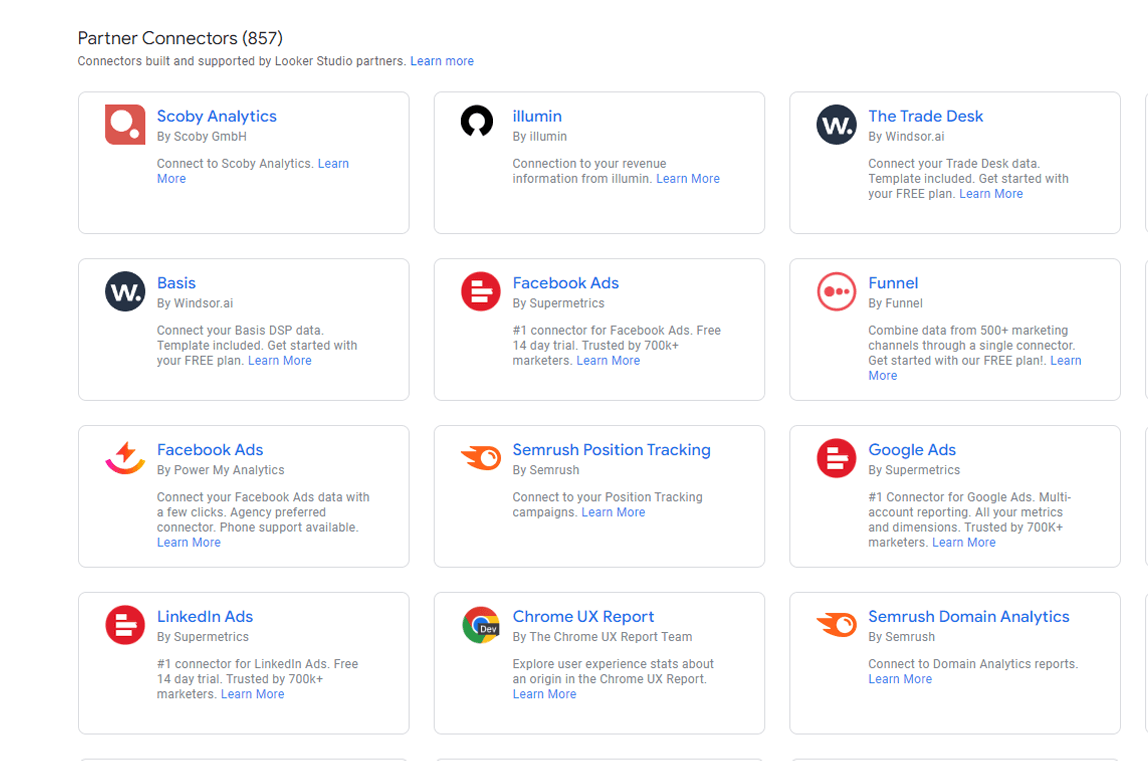
Task: Click Learn More in Google Ads card
Action: click(x=964, y=542)
